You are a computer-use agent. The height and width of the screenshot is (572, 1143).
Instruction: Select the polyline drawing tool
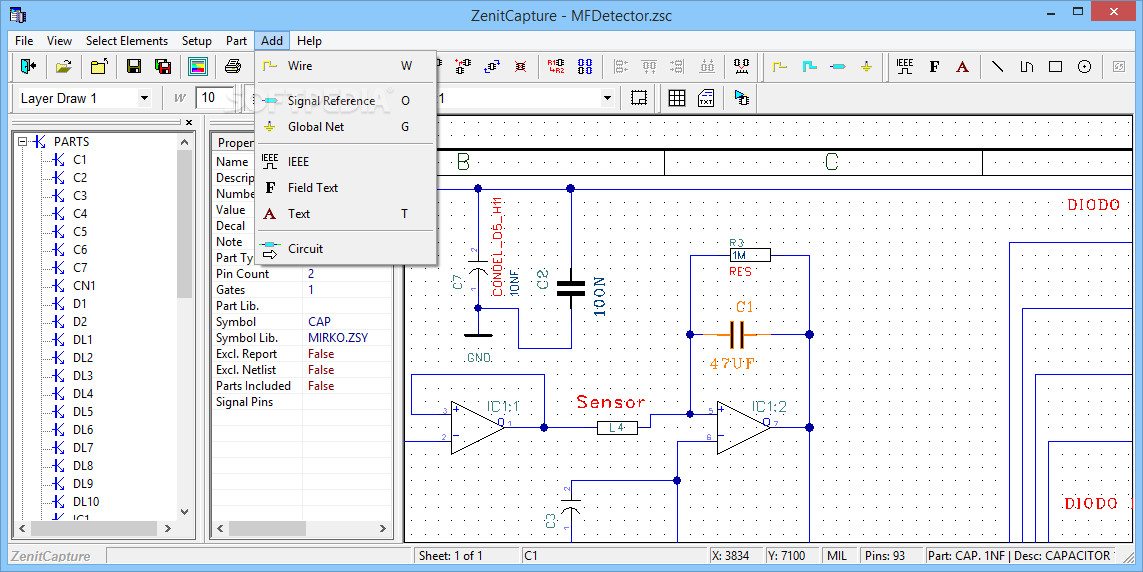click(x=1026, y=67)
